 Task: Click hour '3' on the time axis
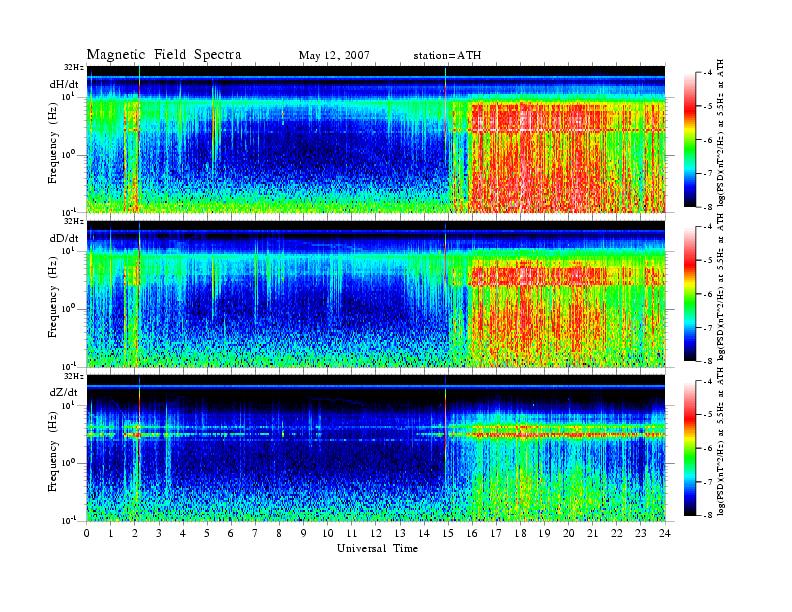(159, 534)
